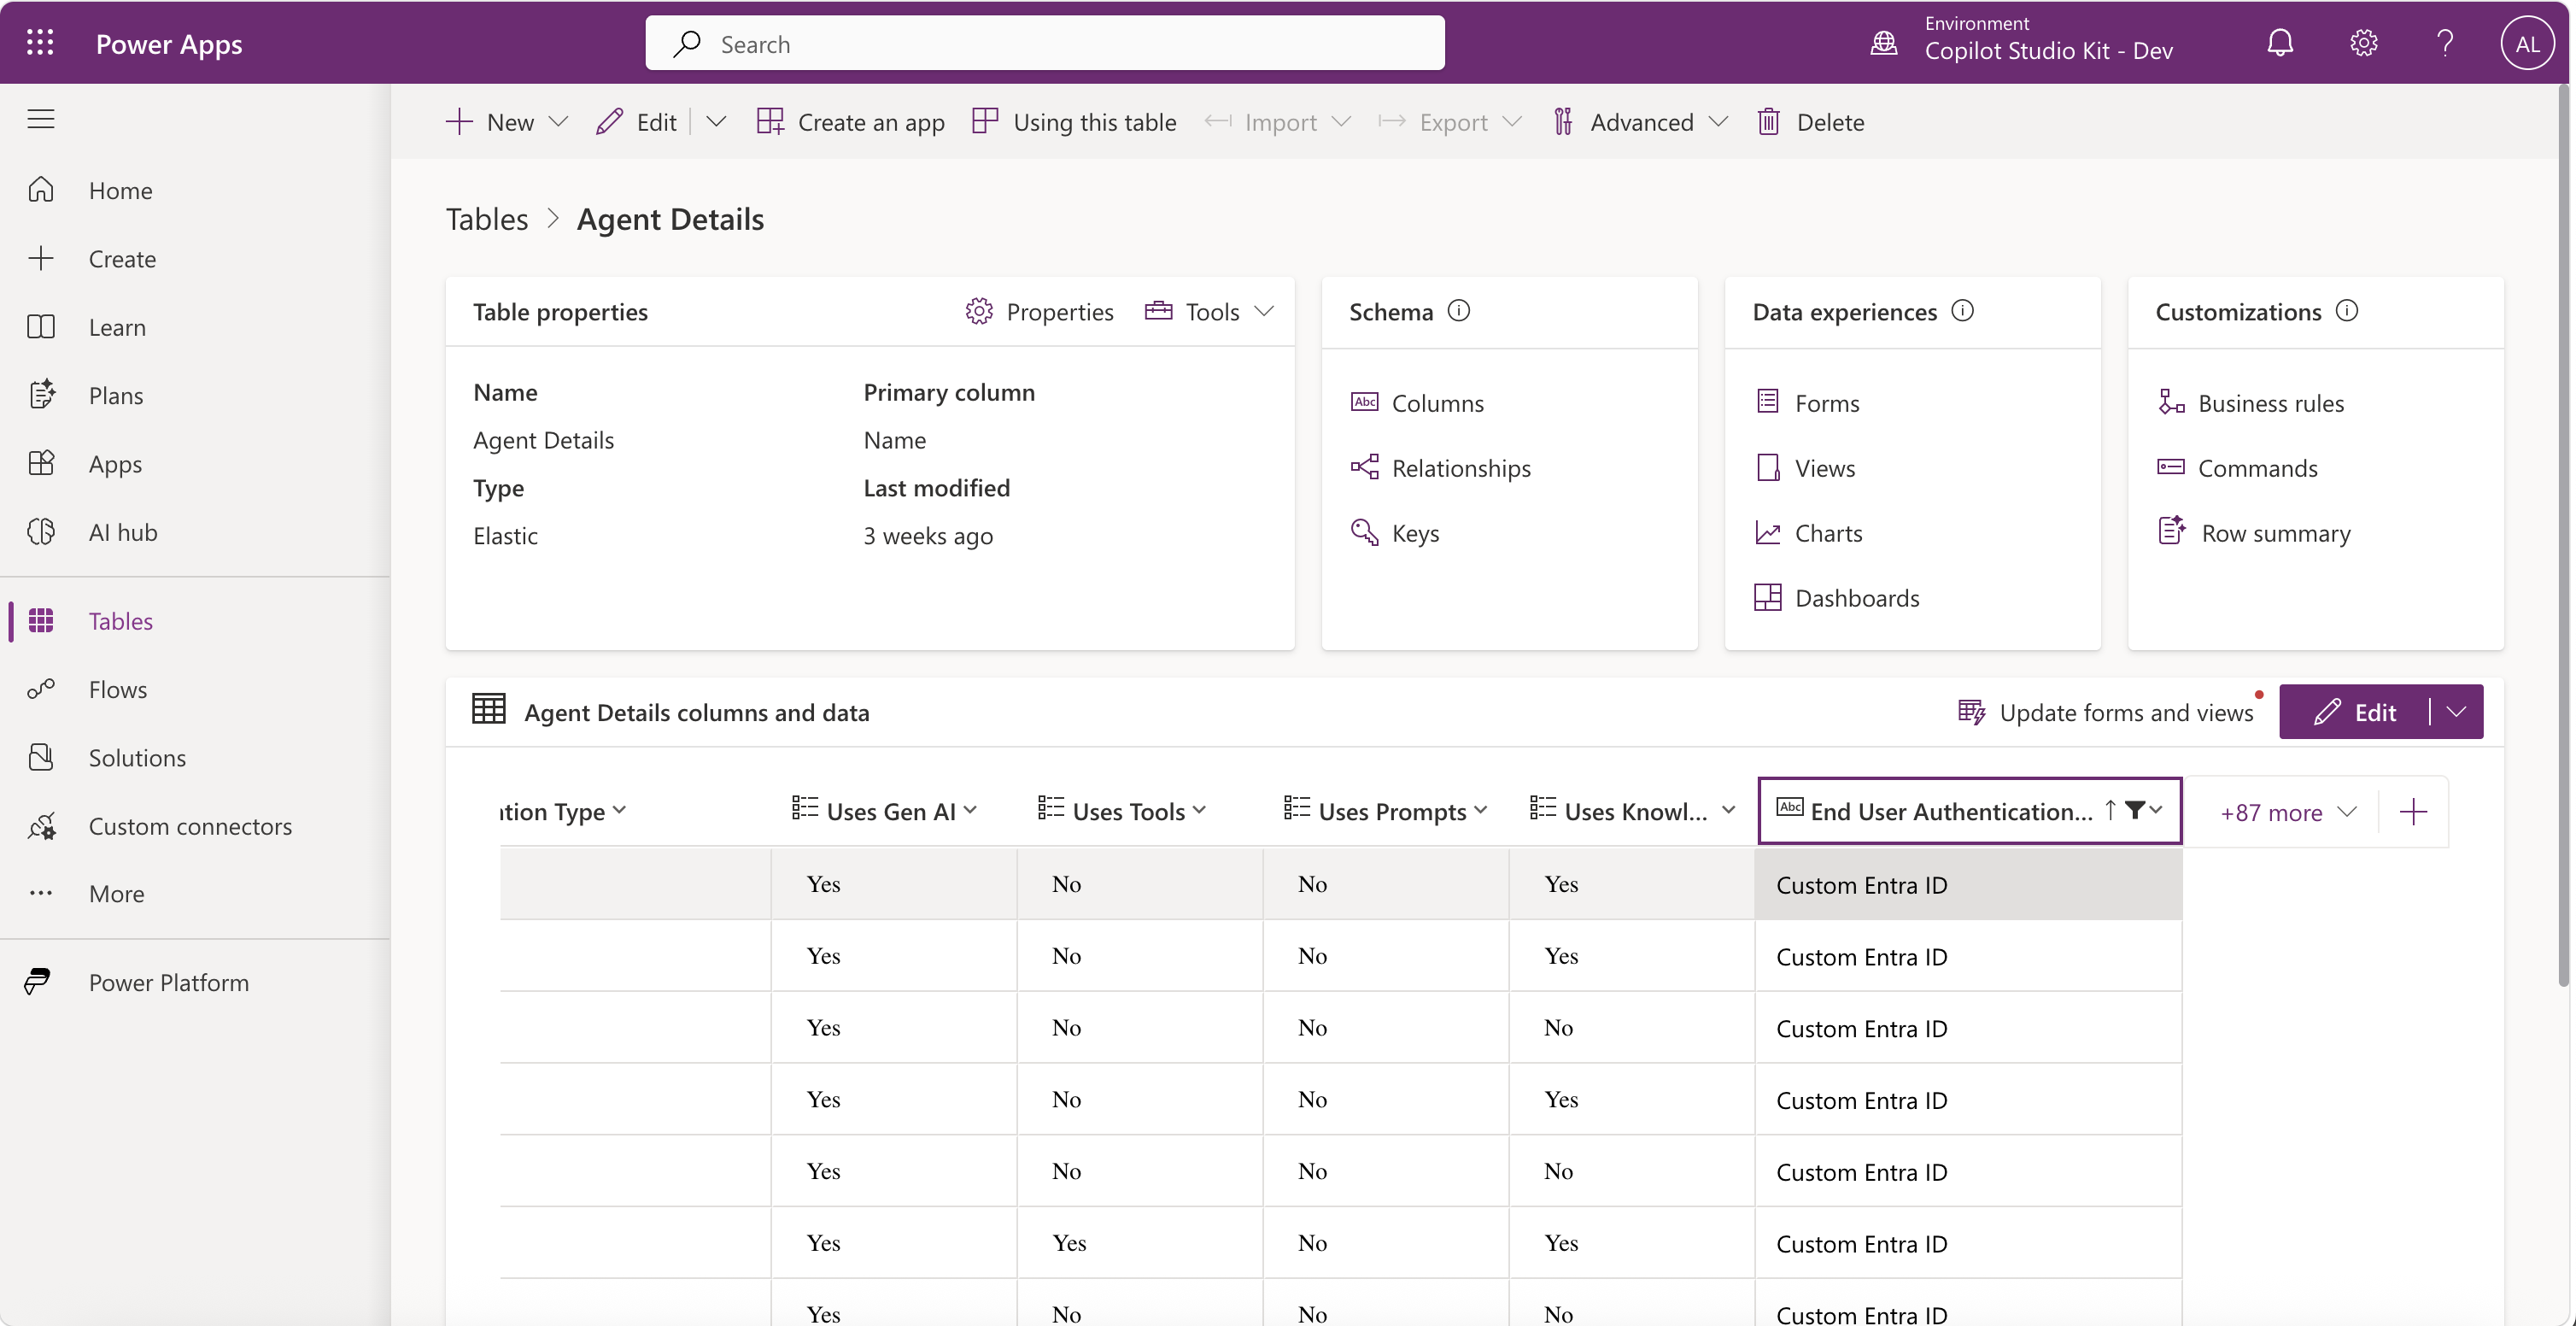
Task: Click the purple Edit button
Action: (2355, 712)
